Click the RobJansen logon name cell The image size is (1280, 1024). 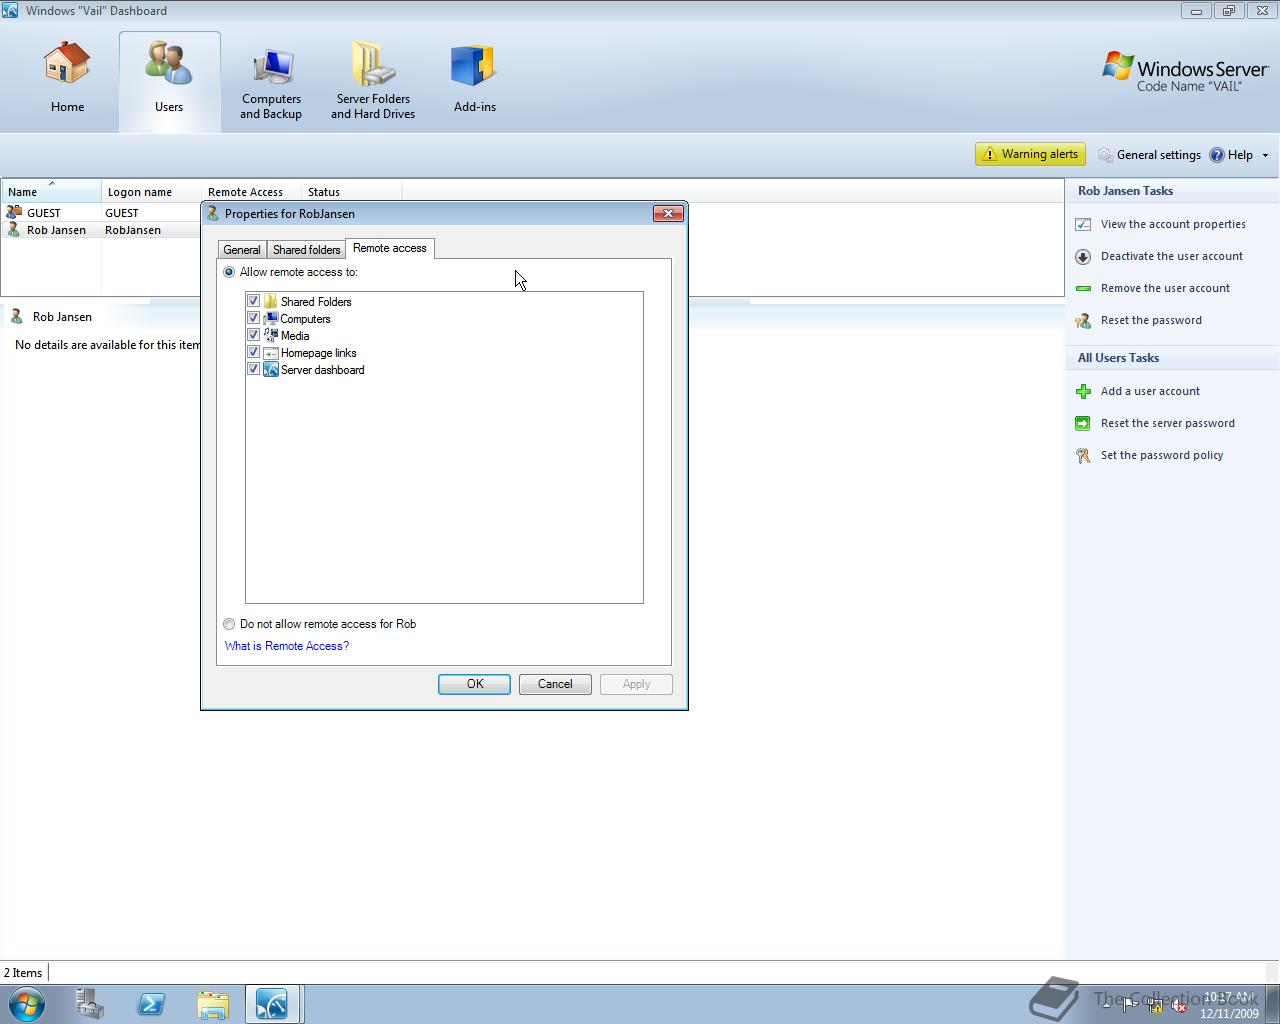point(133,230)
